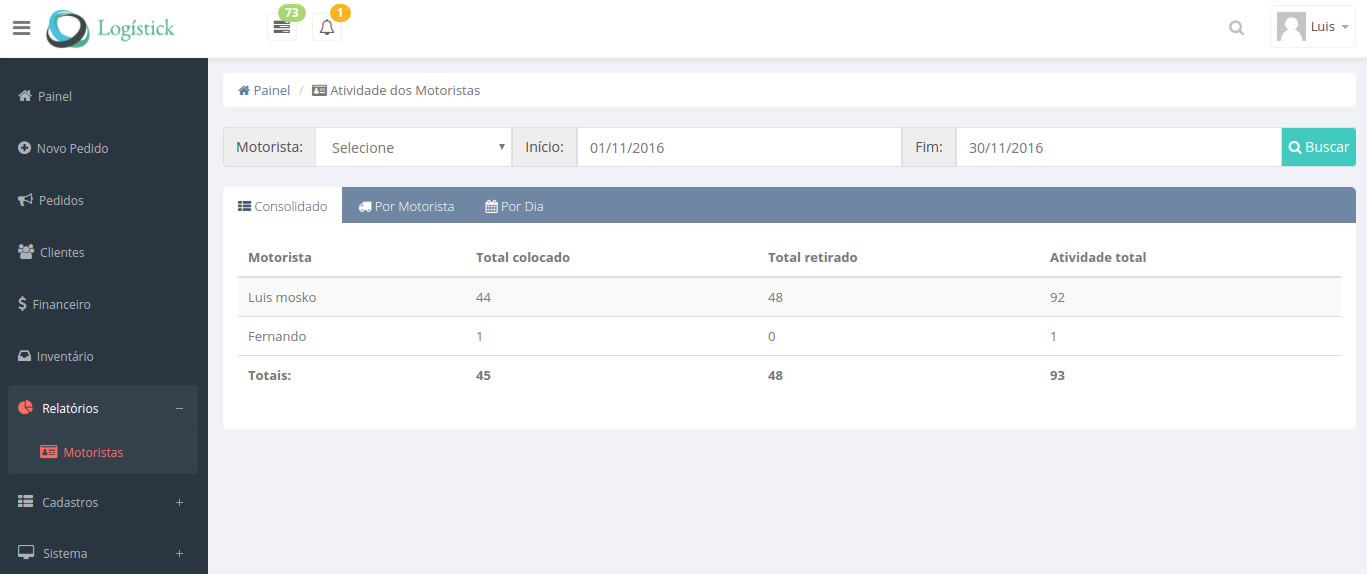Expand the Sistema menu section
The image size is (1367, 574).
[104, 553]
